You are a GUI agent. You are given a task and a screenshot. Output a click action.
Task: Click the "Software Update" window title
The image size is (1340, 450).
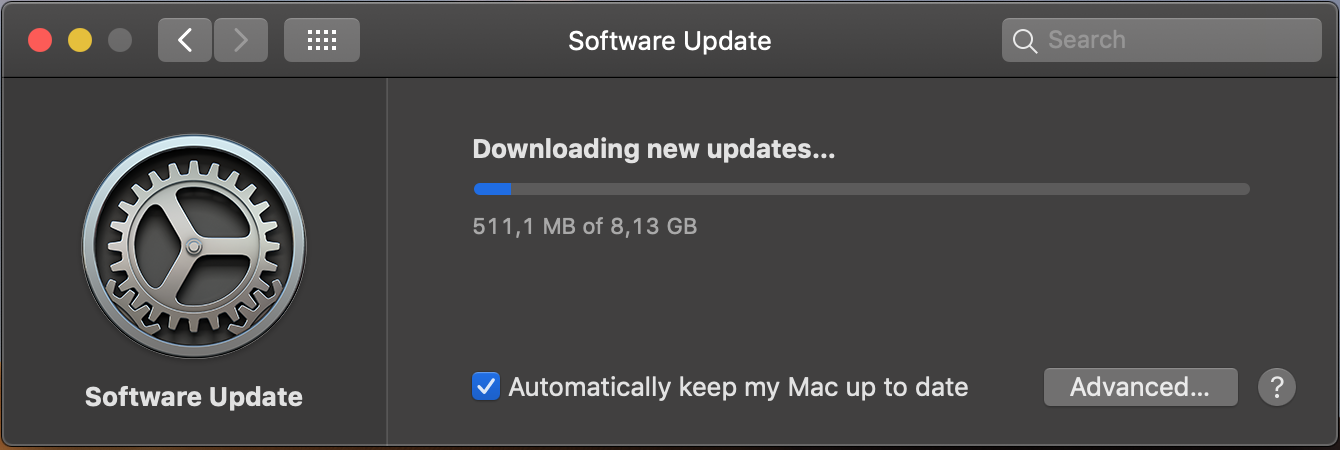[x=669, y=41]
